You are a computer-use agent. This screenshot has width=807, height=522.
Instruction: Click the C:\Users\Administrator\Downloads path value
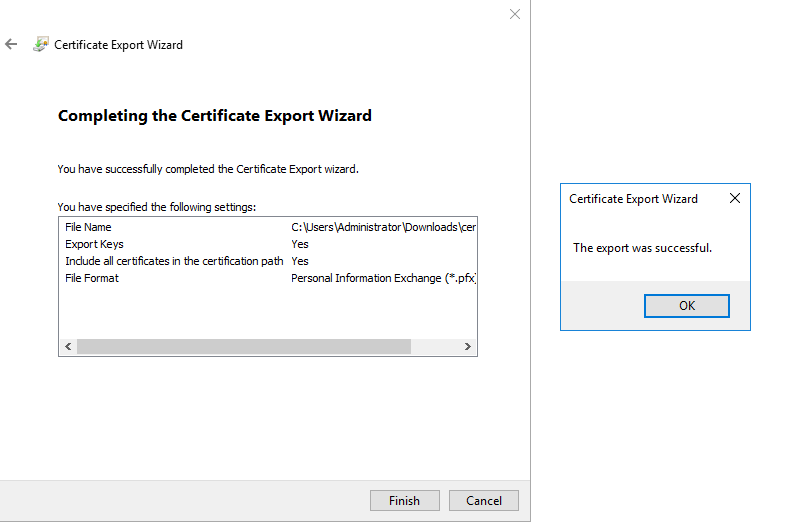(383, 227)
